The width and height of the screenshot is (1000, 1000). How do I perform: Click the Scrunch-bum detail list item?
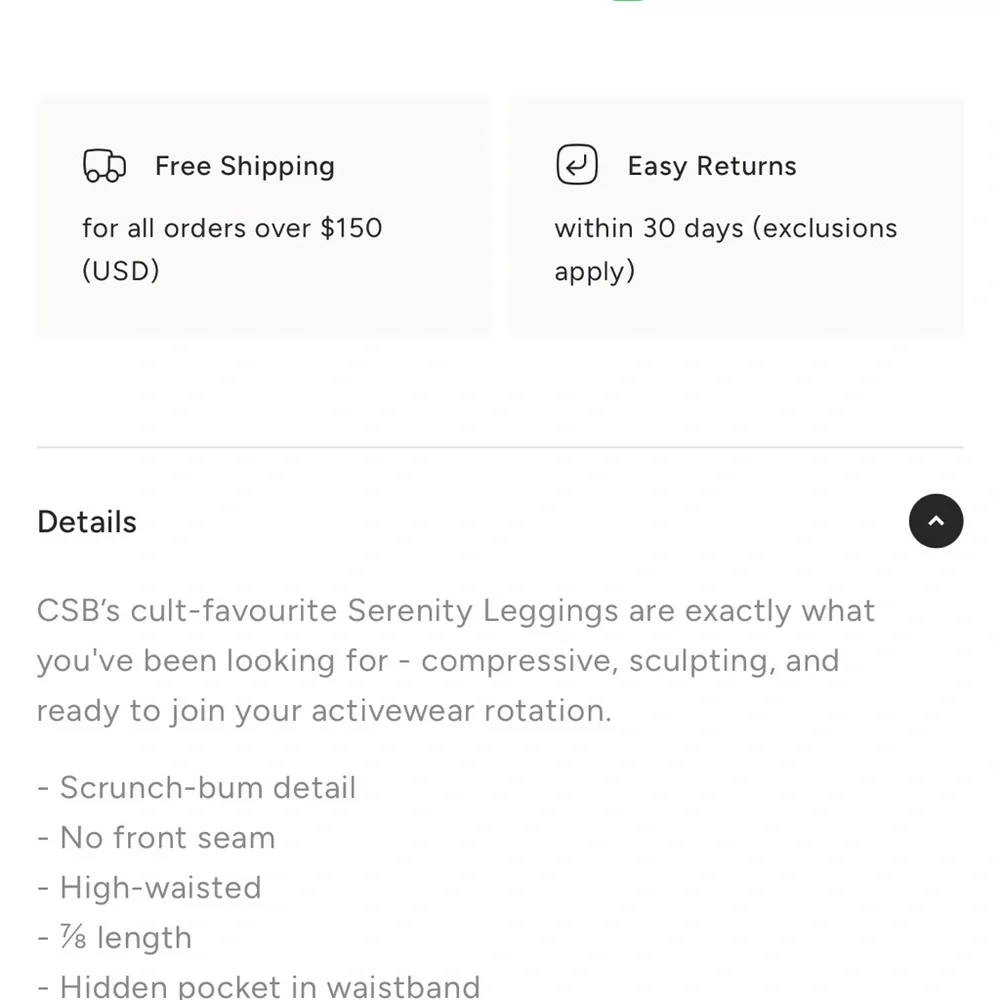click(196, 787)
